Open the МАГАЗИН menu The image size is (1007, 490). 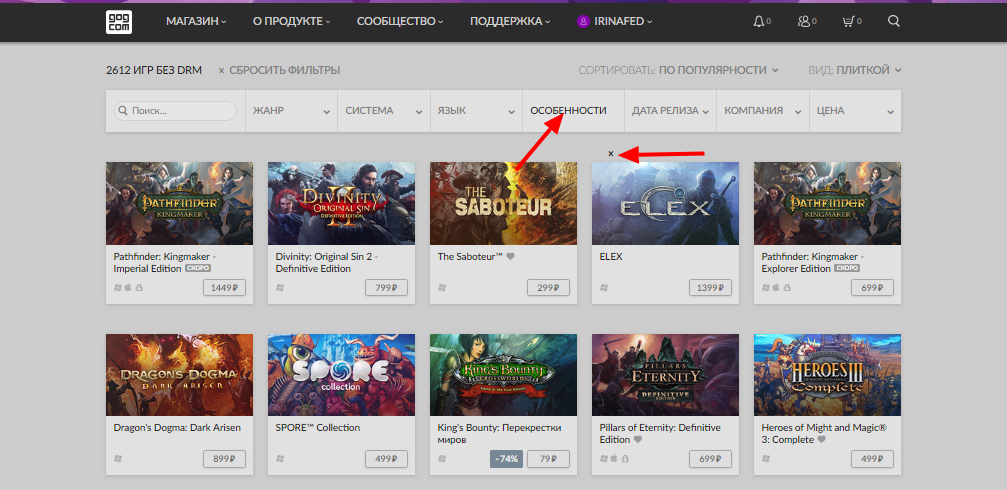196,21
